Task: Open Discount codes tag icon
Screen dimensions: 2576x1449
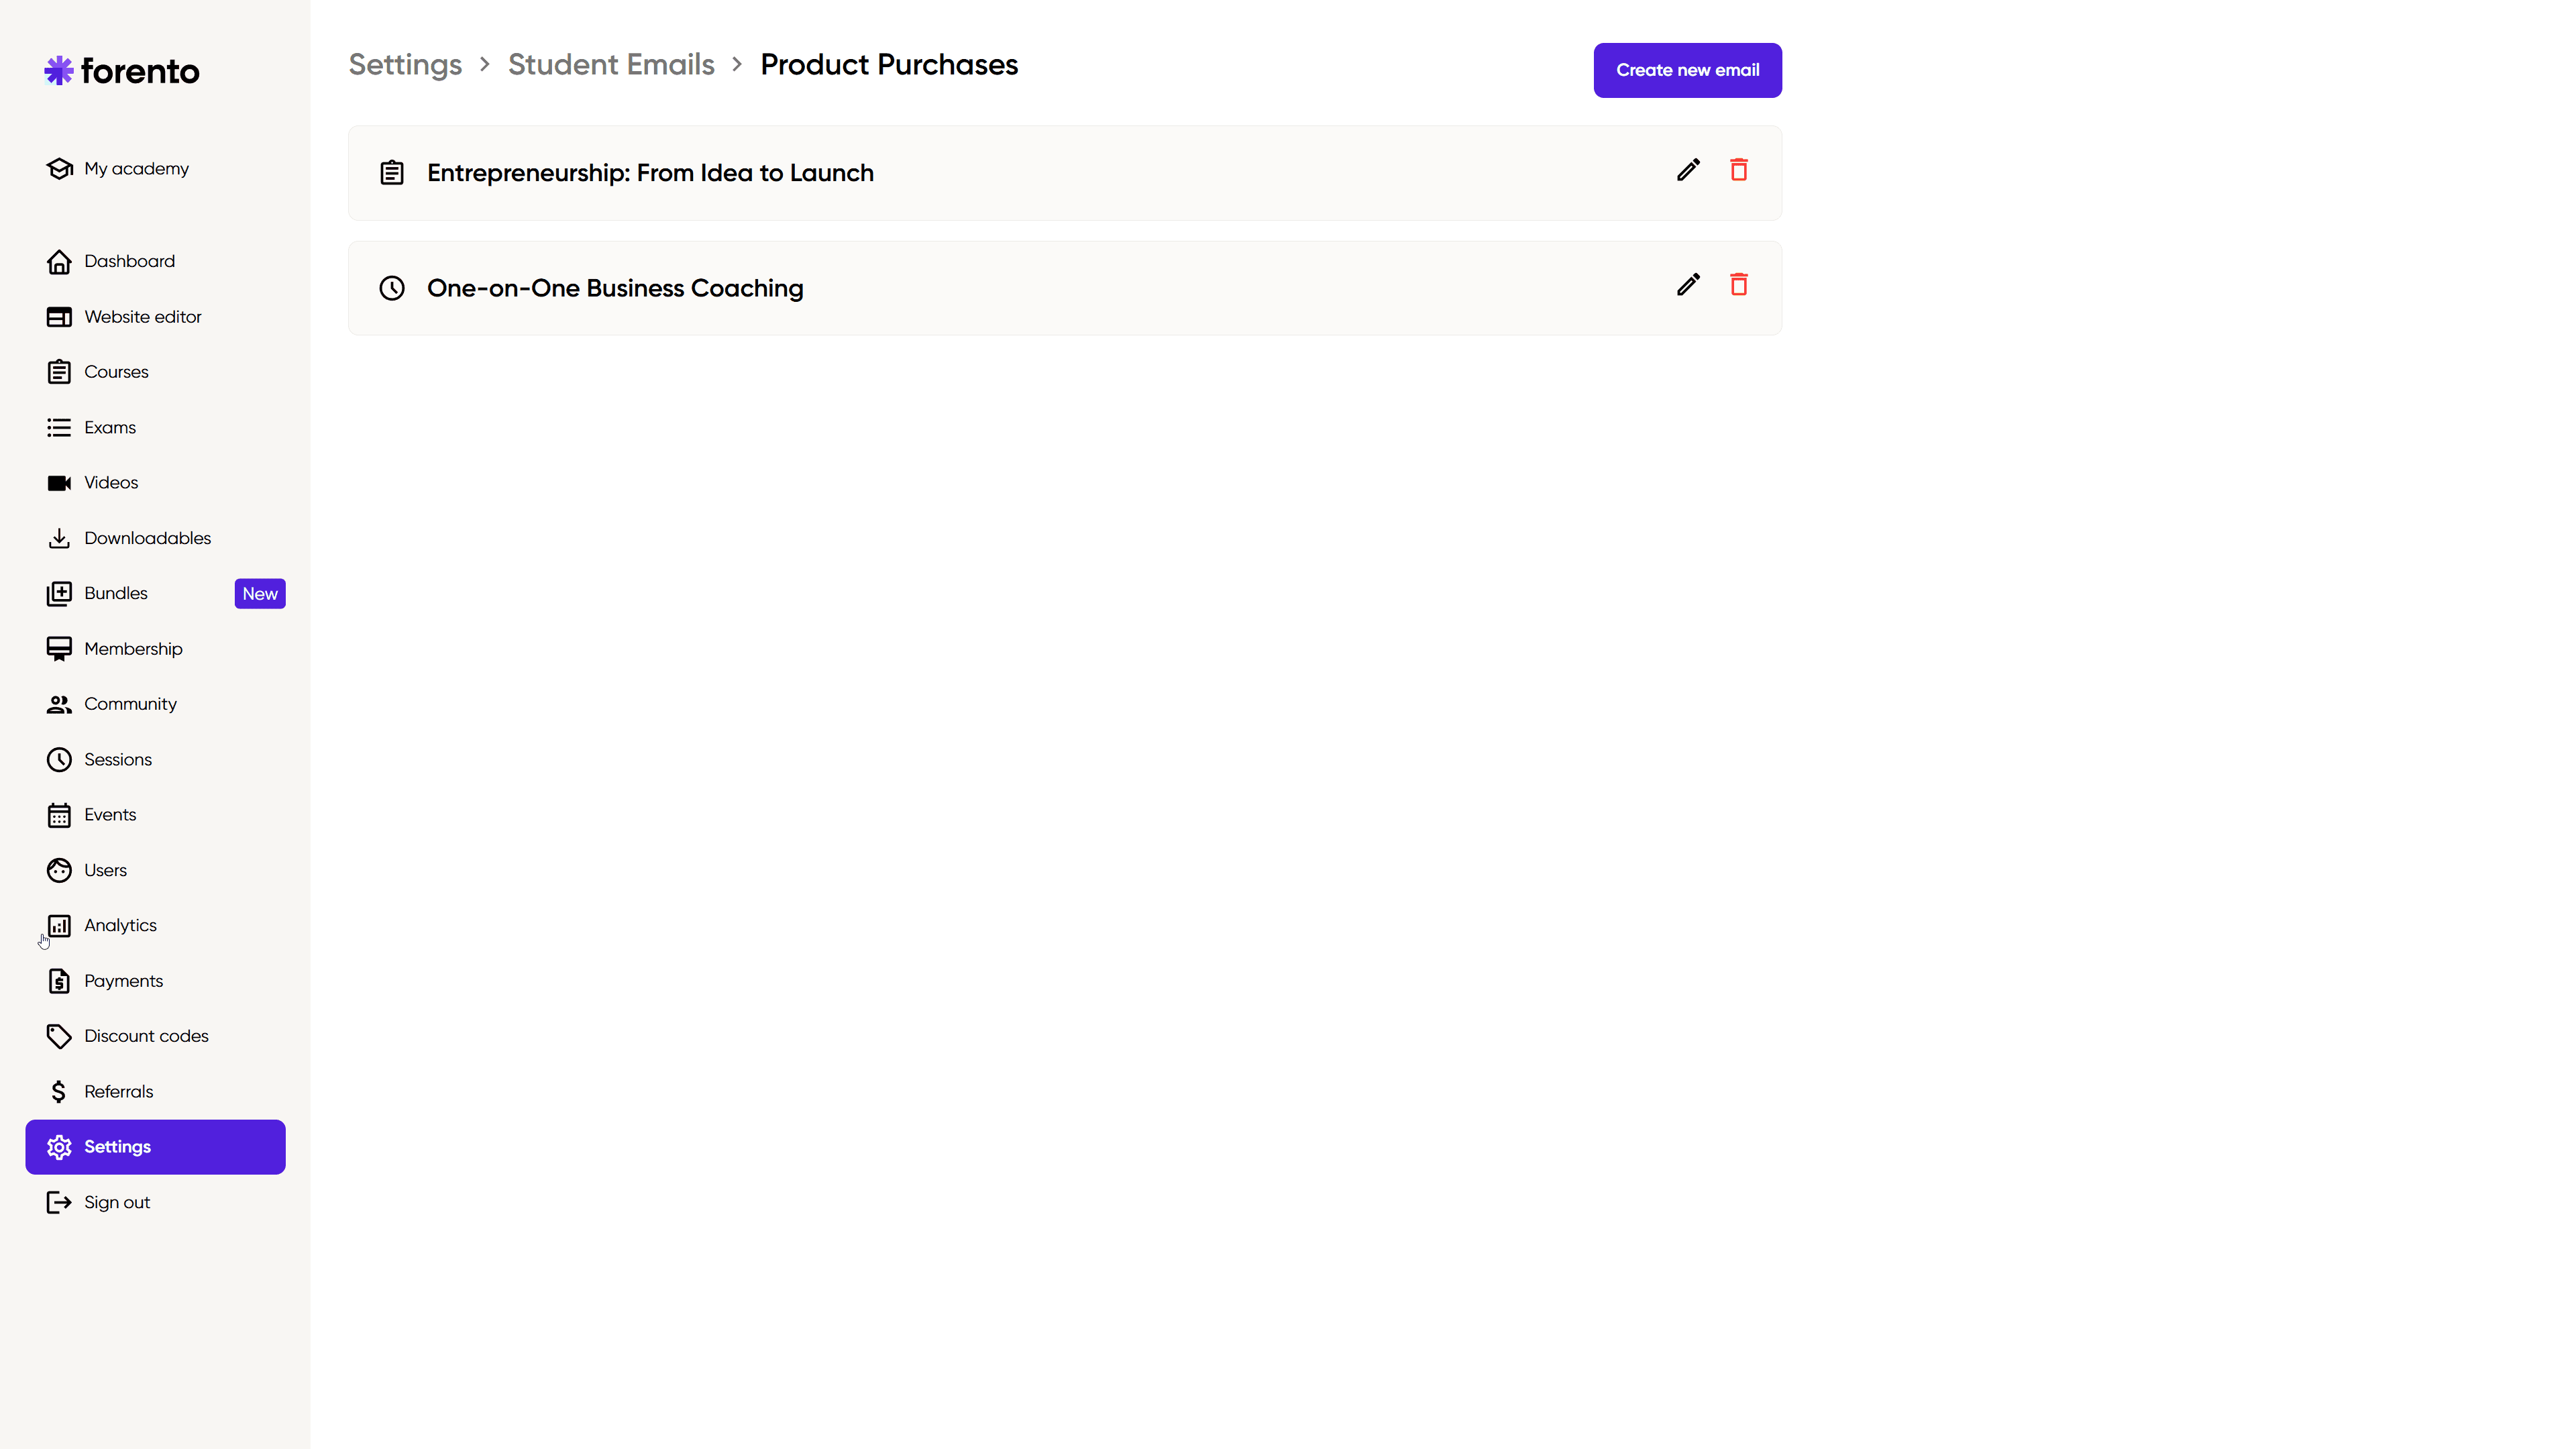Action: tap(59, 1036)
